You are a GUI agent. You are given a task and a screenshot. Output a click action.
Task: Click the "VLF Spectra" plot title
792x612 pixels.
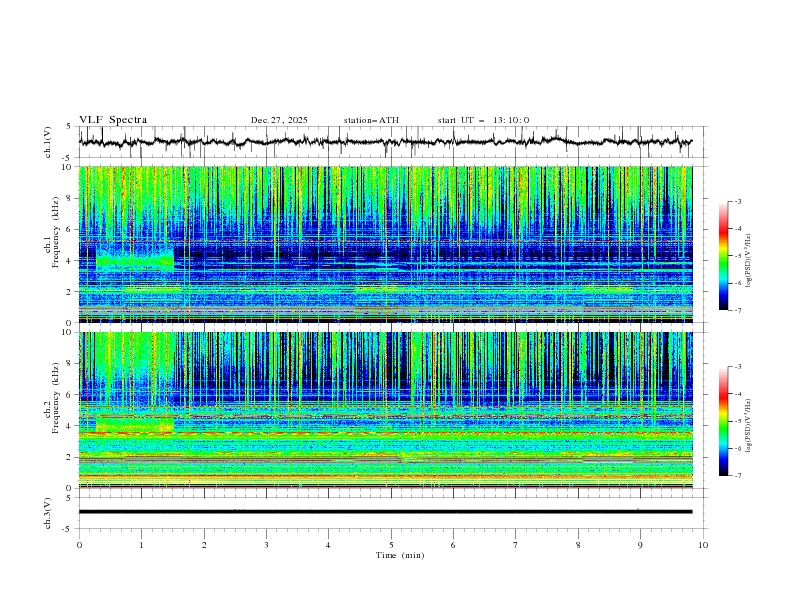click(x=113, y=120)
